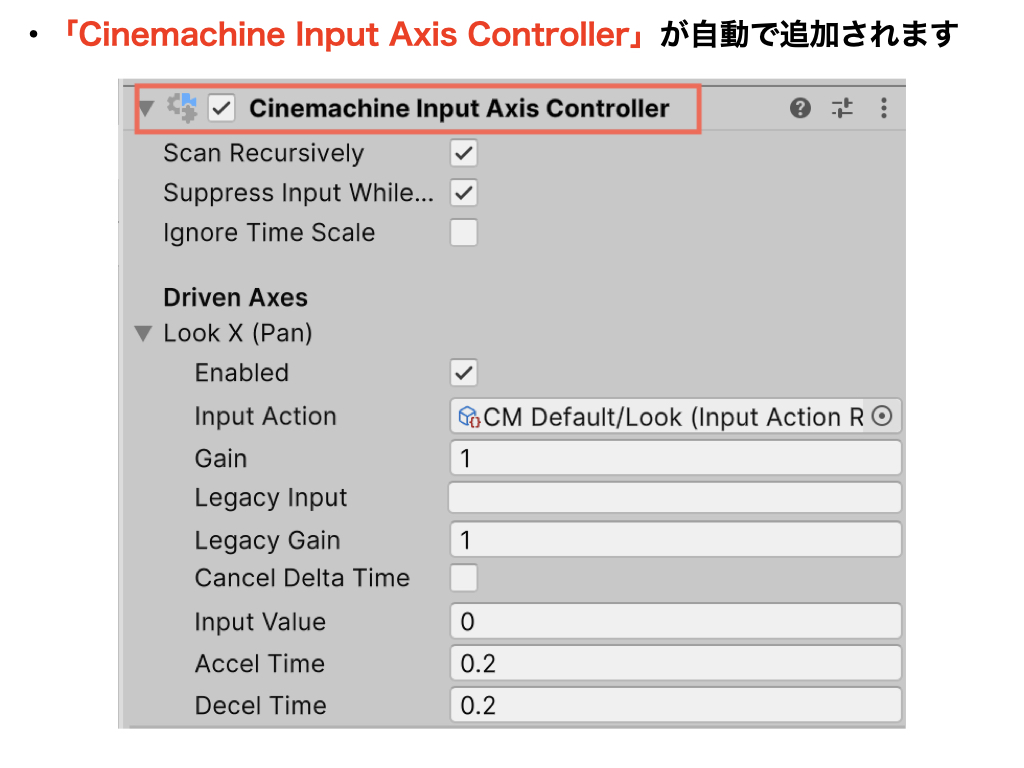Check Cancel Delta Time
The height and width of the screenshot is (768, 1024).
click(463, 578)
